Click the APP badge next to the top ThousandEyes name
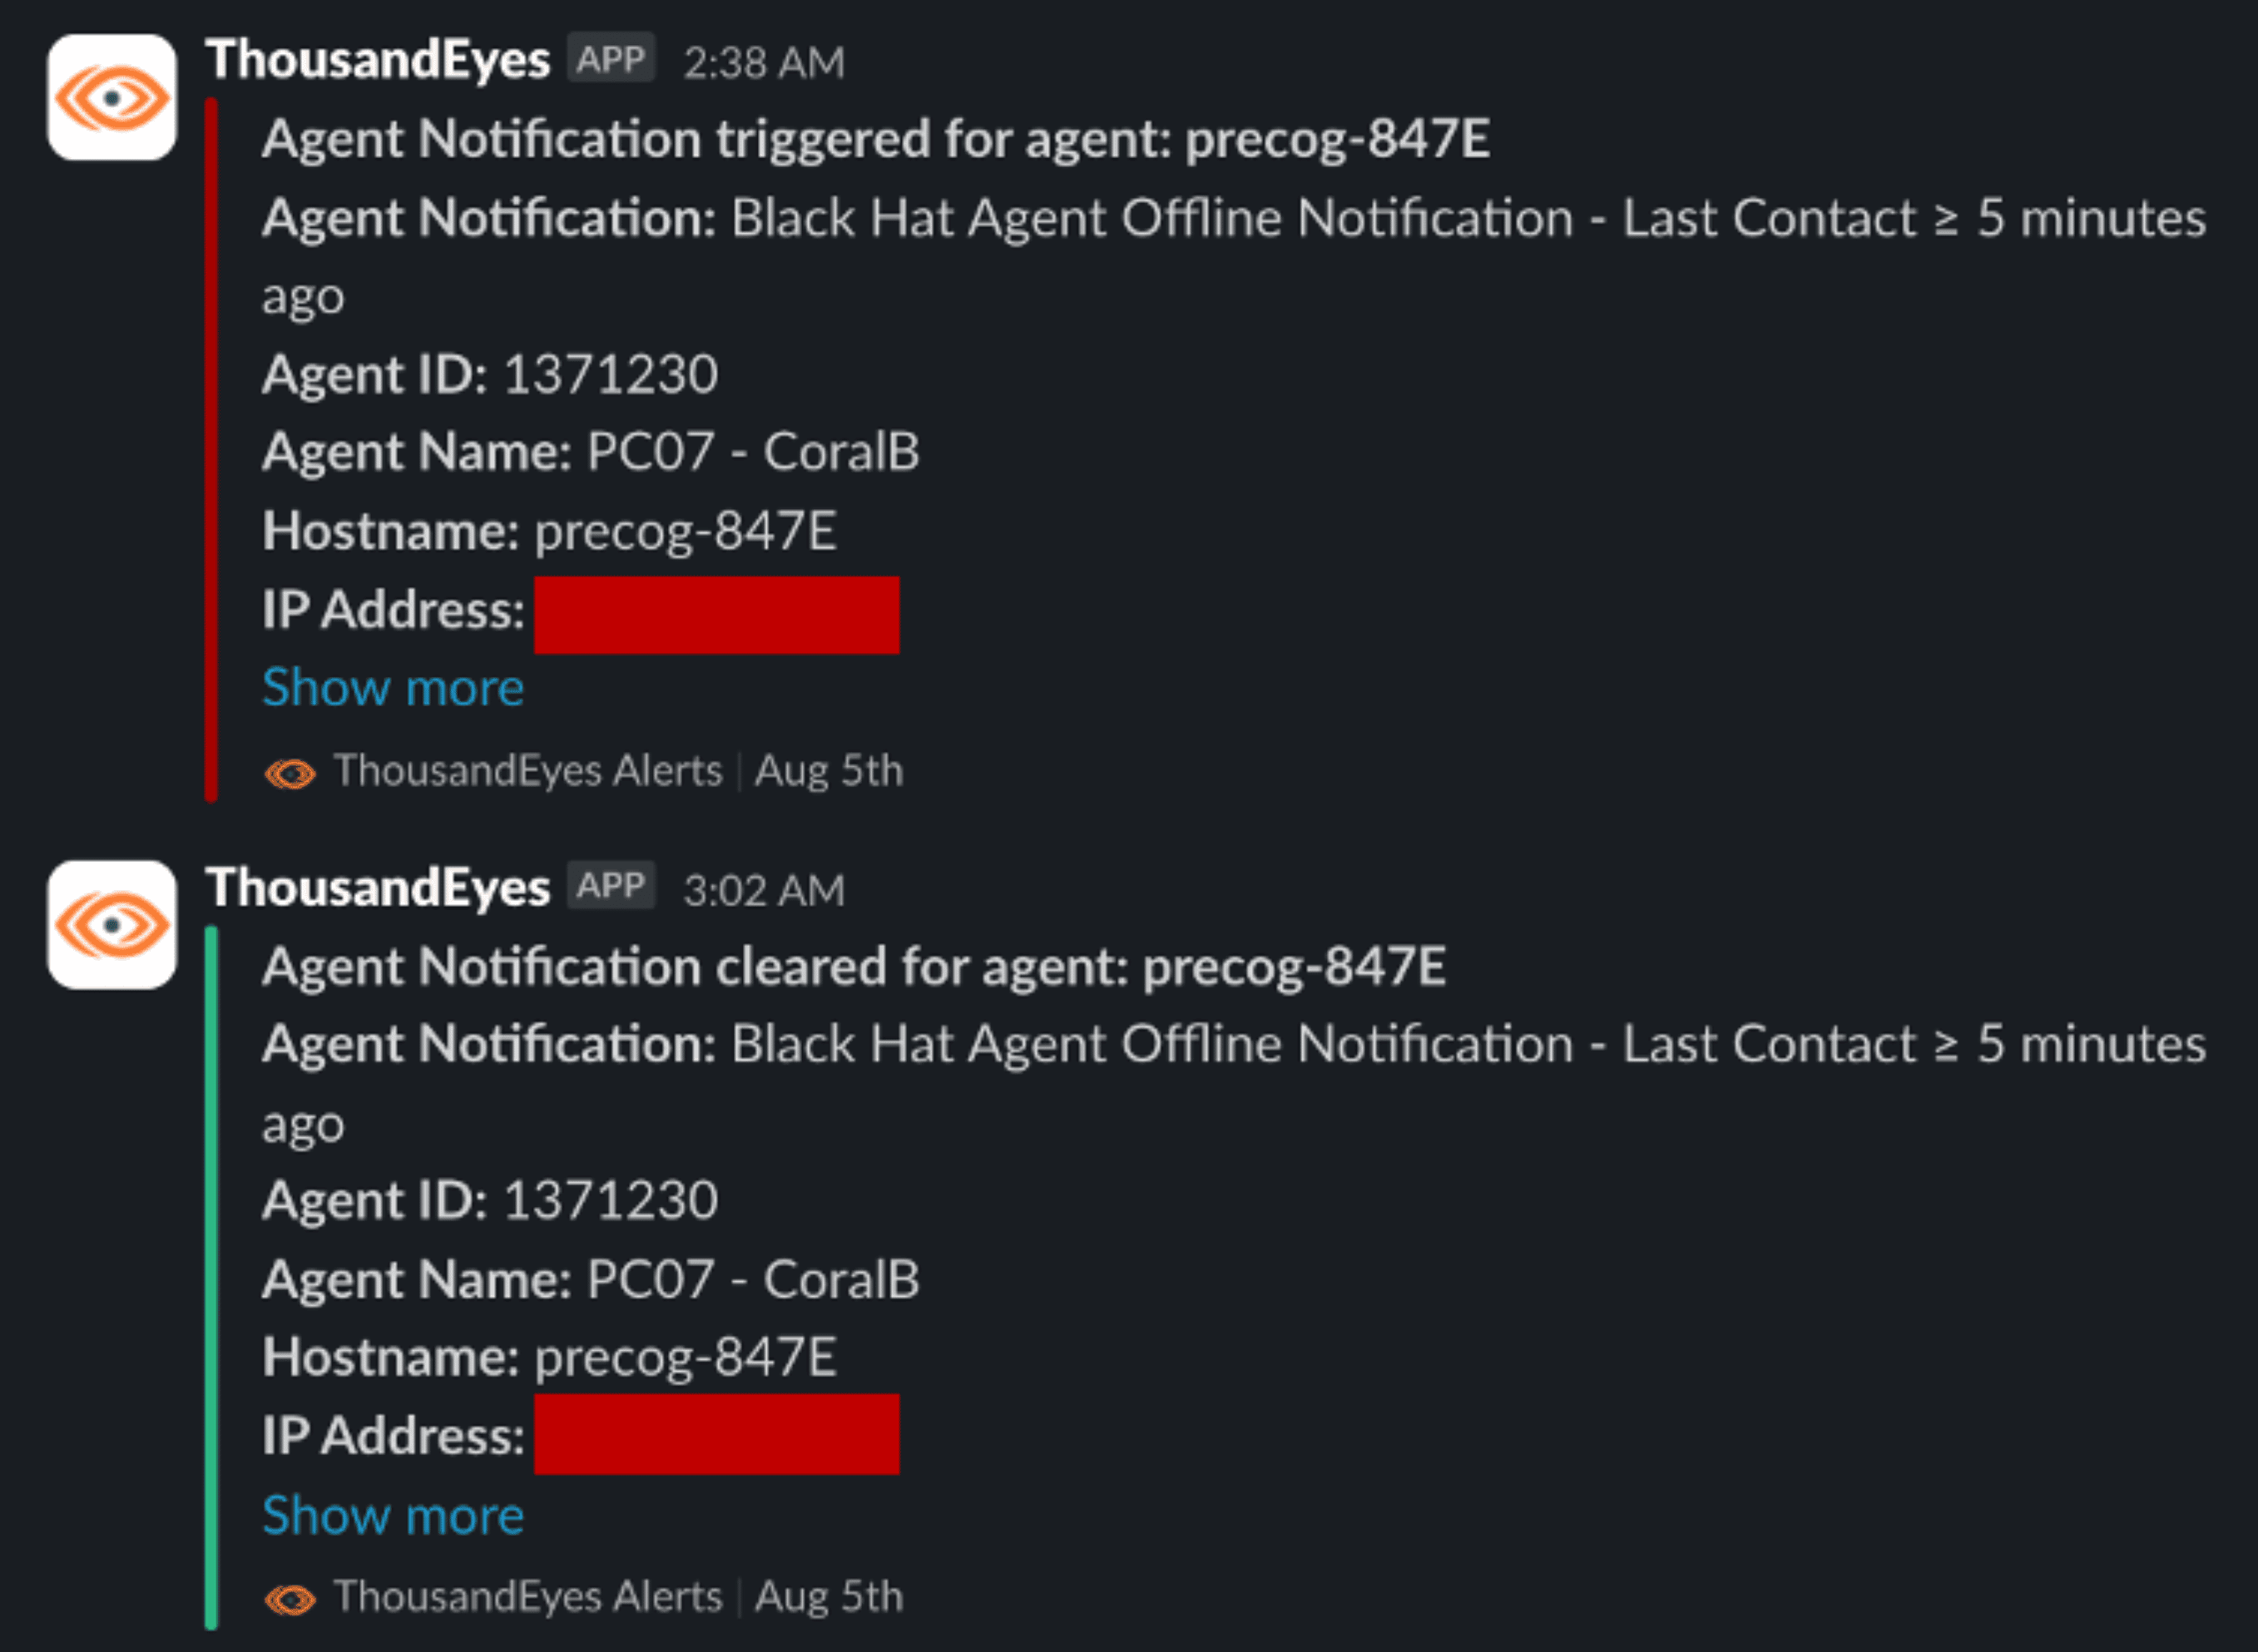2258x1652 pixels. (609, 60)
